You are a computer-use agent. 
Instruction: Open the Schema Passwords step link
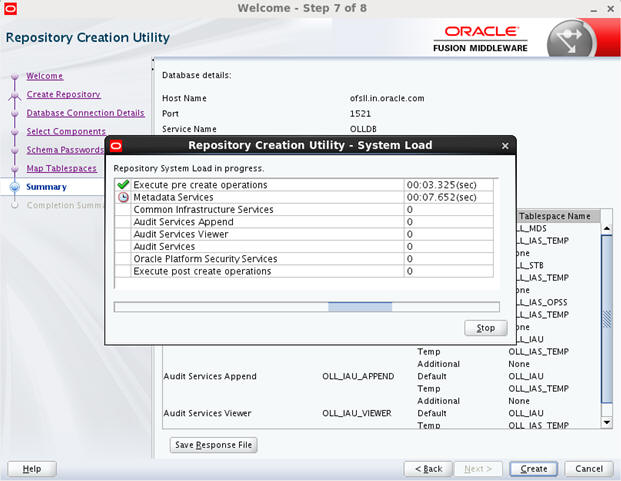click(x=65, y=150)
